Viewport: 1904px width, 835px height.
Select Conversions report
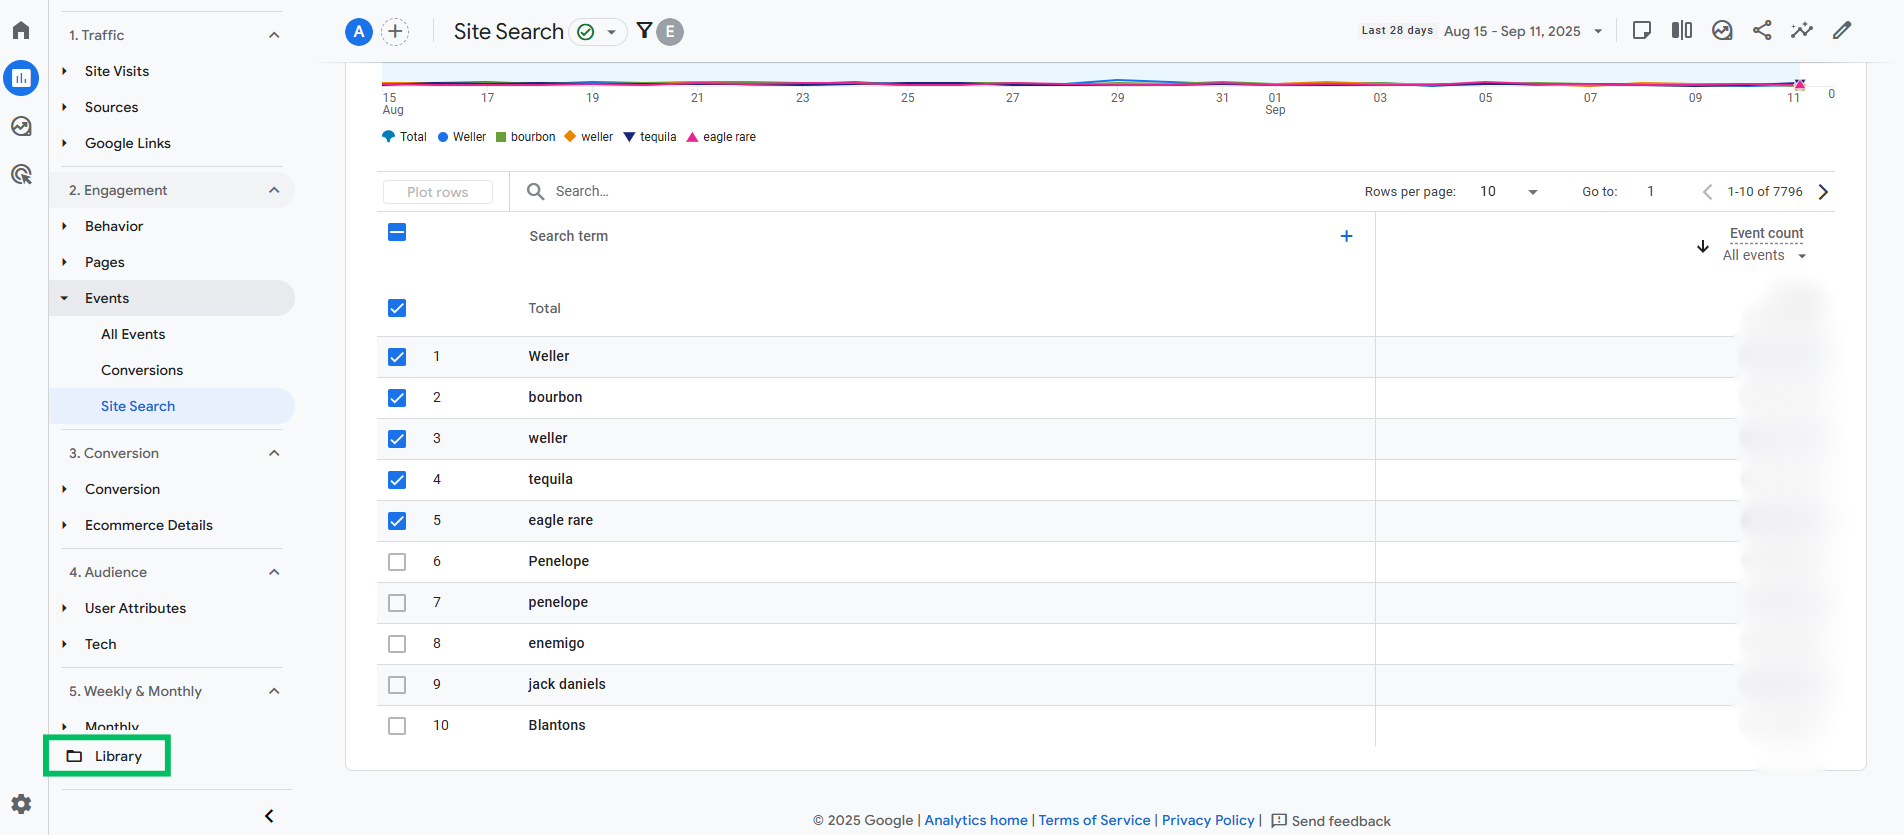pos(142,370)
